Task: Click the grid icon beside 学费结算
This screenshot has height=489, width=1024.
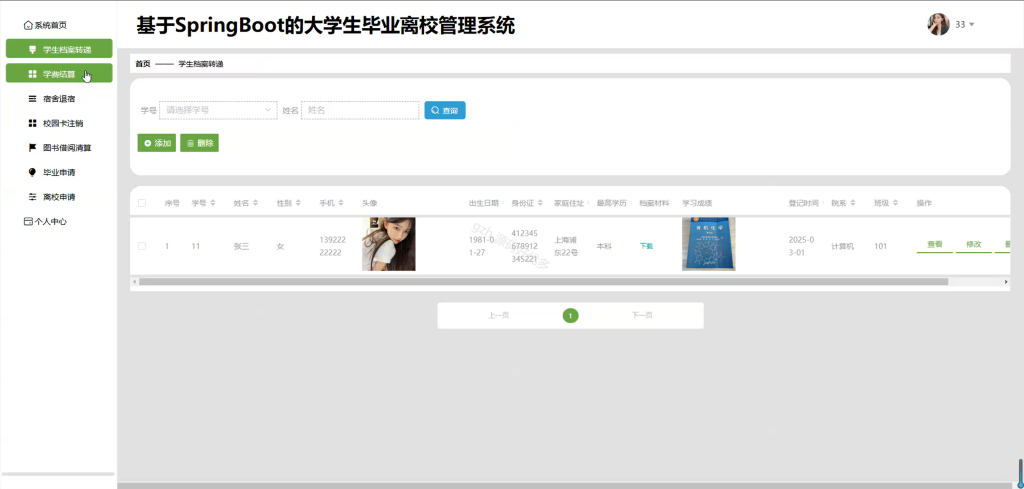Action: [32, 74]
